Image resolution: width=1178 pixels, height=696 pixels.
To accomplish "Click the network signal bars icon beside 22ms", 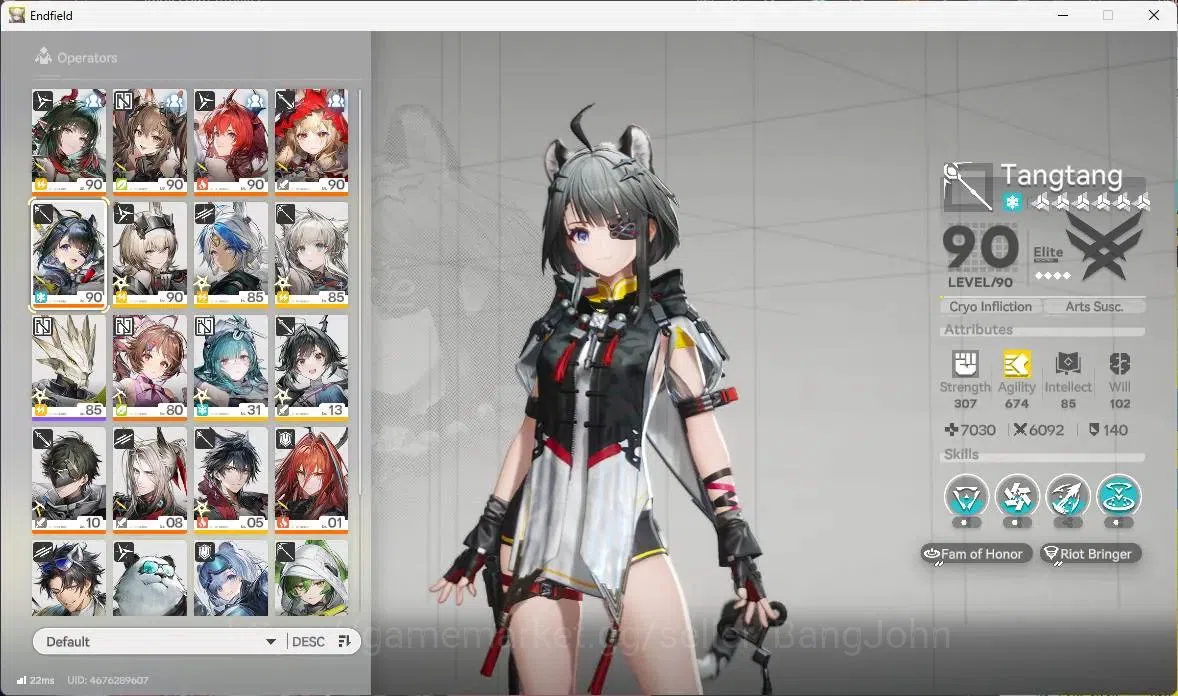I will pos(21,679).
